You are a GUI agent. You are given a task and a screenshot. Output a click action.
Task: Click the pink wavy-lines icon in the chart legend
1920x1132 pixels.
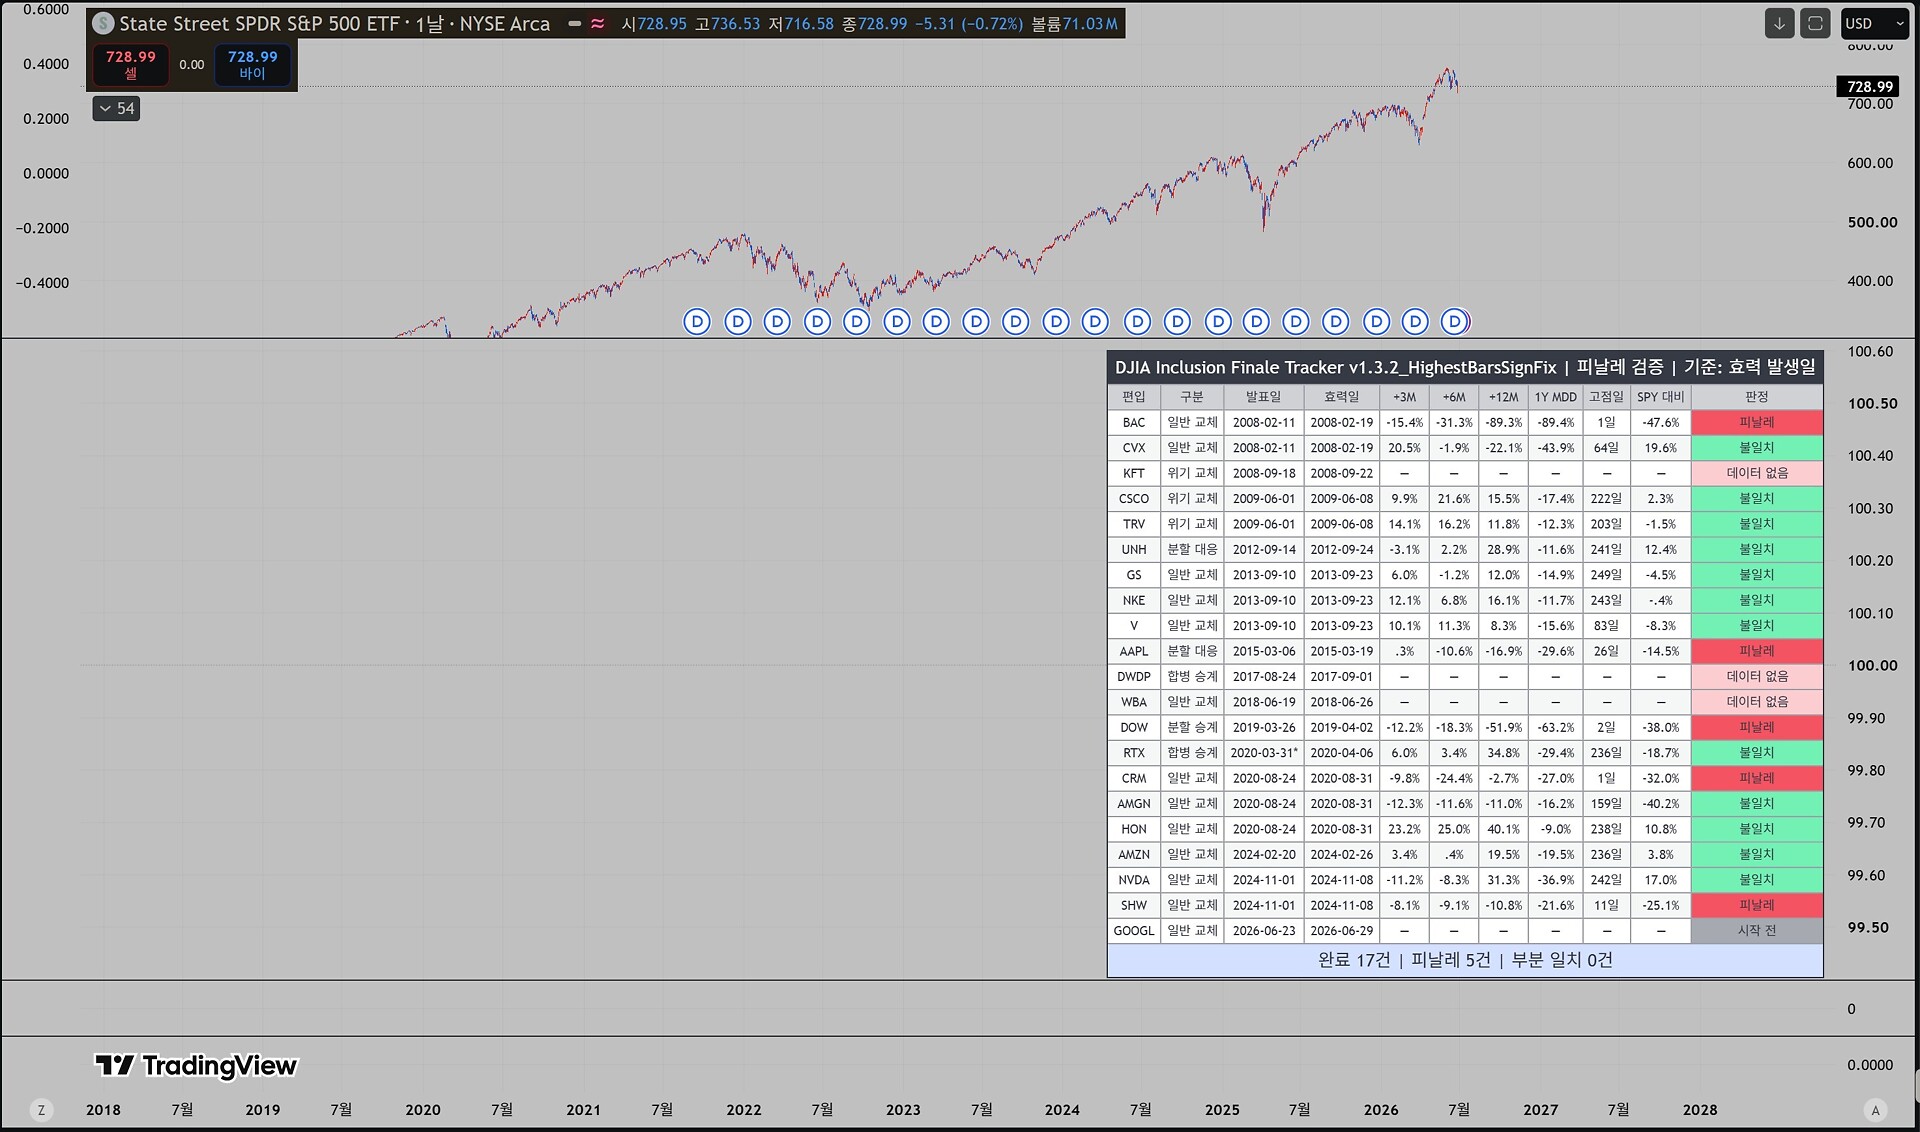(598, 24)
